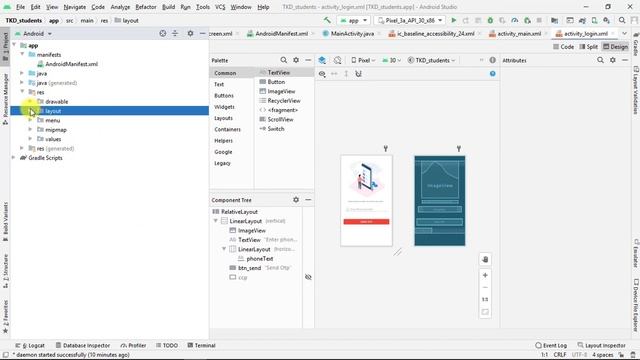Open the Event Log
640x360 pixels.
551,345
